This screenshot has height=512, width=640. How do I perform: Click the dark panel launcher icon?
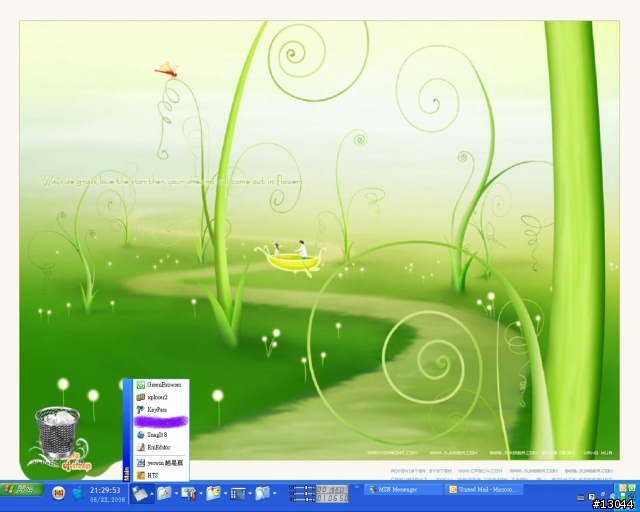tap(238, 494)
